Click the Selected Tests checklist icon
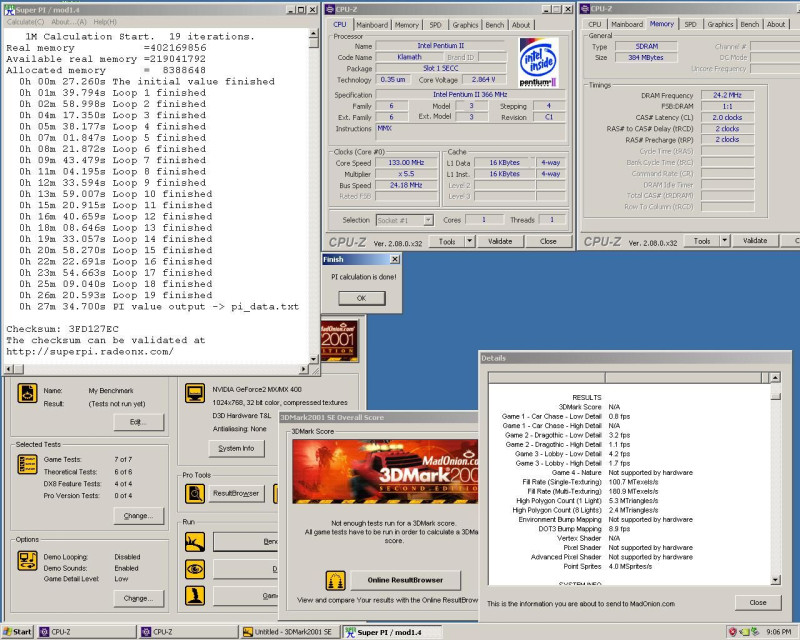This screenshot has width=800, height=640. click(x=27, y=464)
